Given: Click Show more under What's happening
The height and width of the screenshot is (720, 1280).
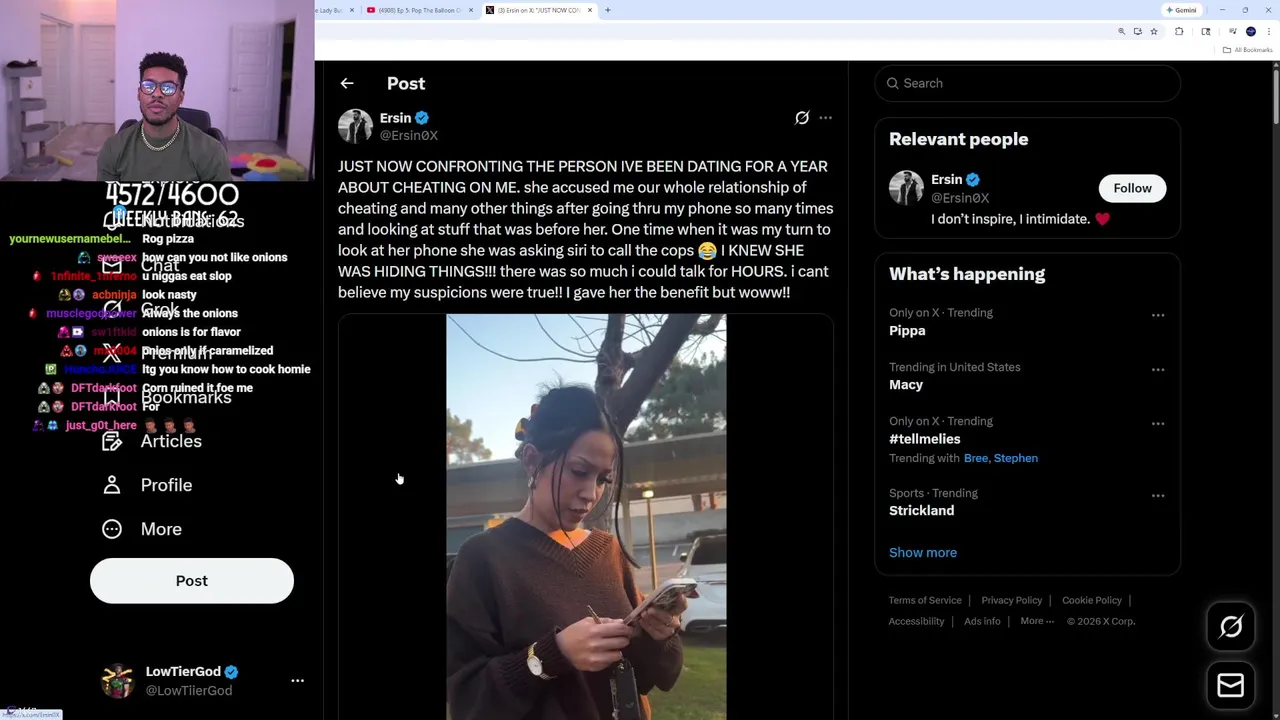Looking at the screenshot, I should click(923, 553).
